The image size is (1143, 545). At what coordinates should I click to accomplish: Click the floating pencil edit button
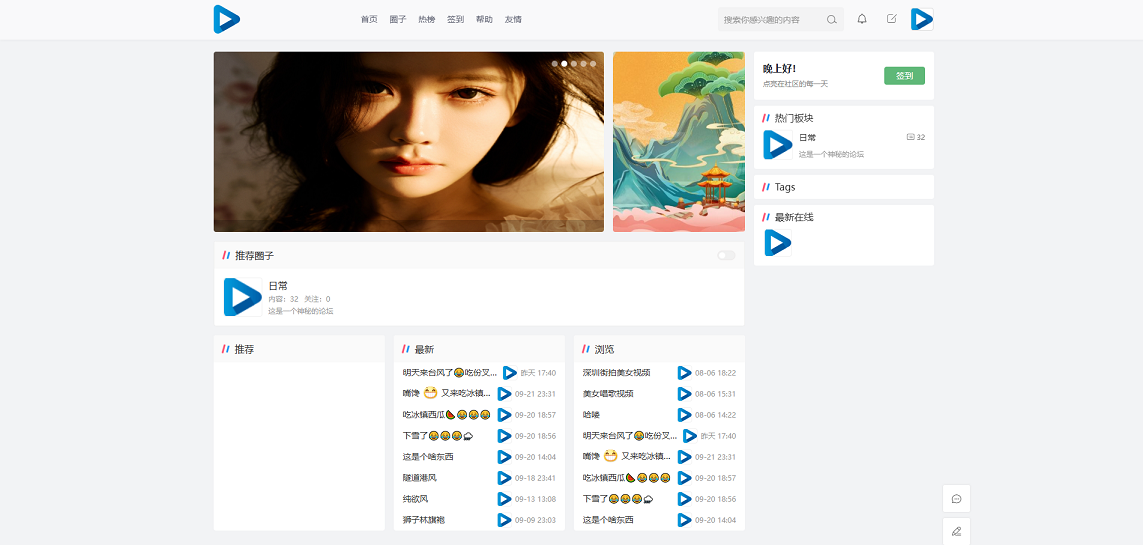(x=956, y=531)
